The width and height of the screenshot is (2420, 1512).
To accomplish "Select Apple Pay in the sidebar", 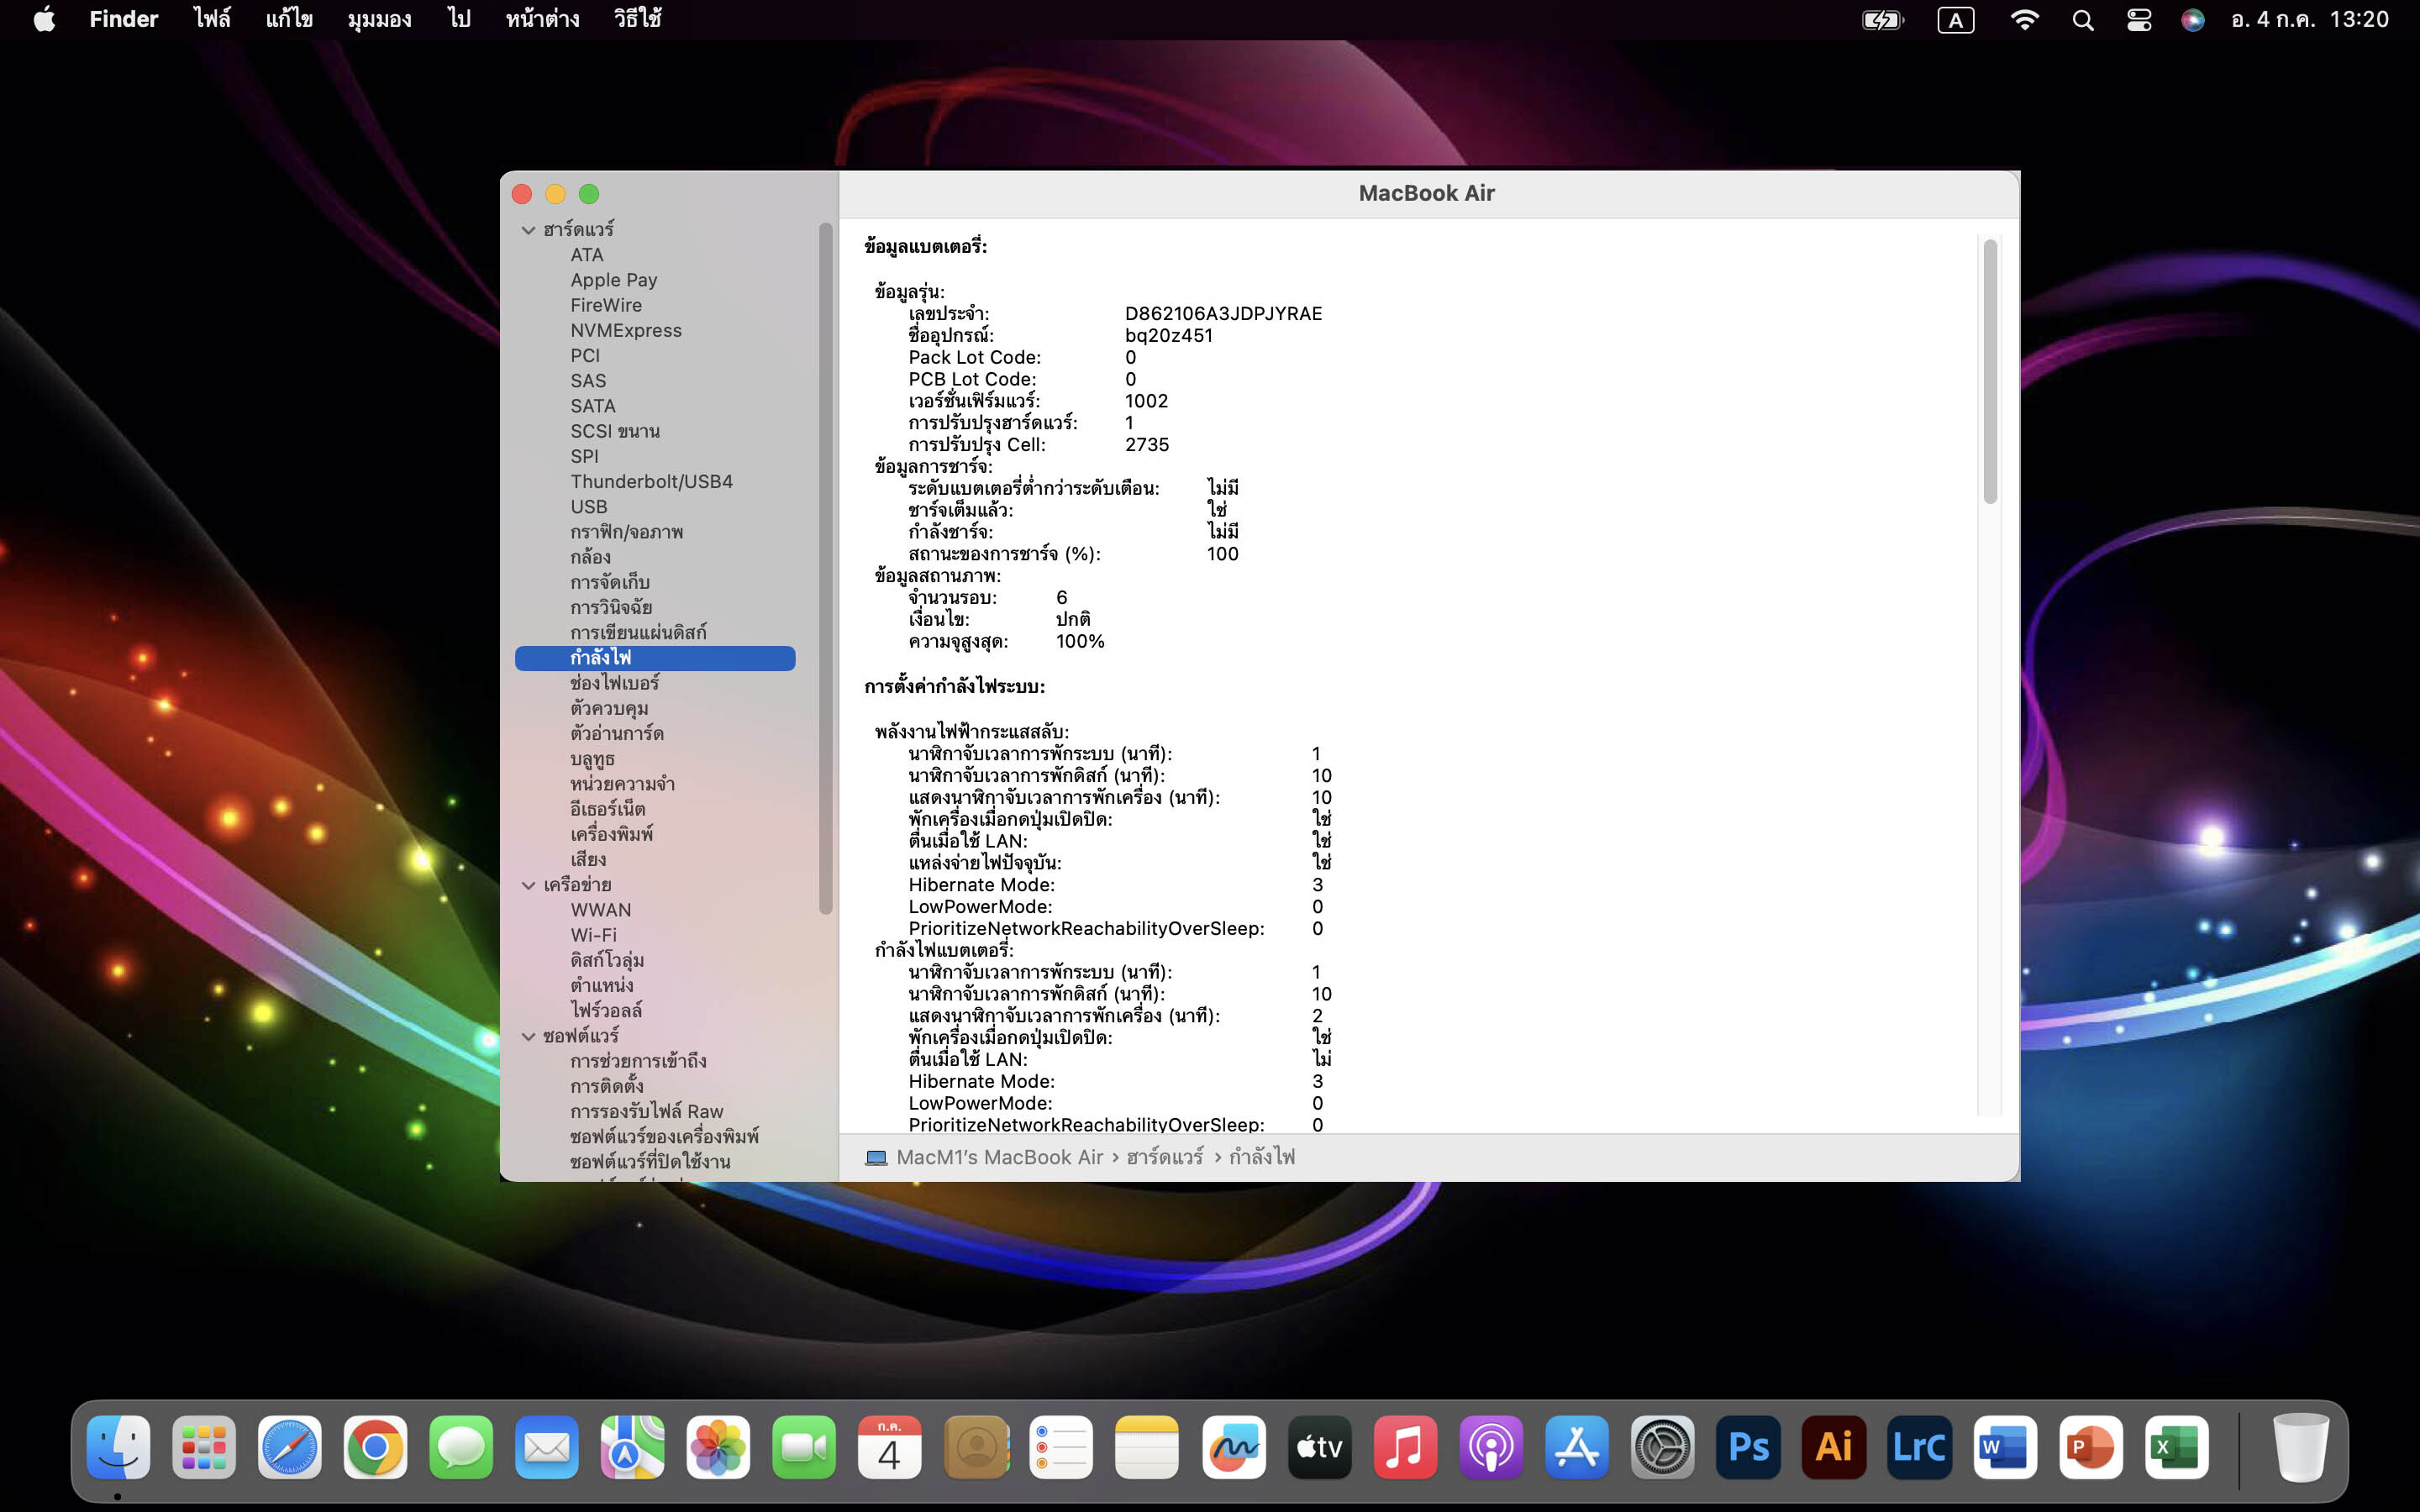I will coord(614,280).
